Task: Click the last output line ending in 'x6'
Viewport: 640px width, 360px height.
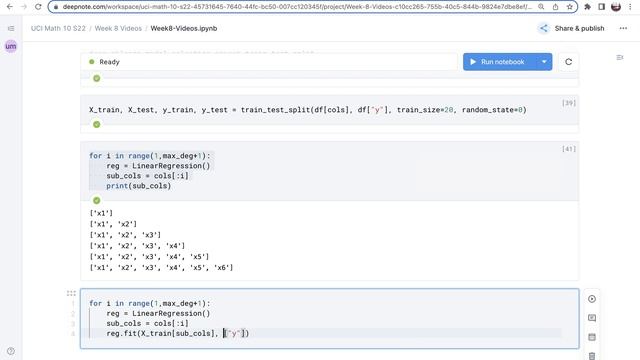Action: (161, 268)
